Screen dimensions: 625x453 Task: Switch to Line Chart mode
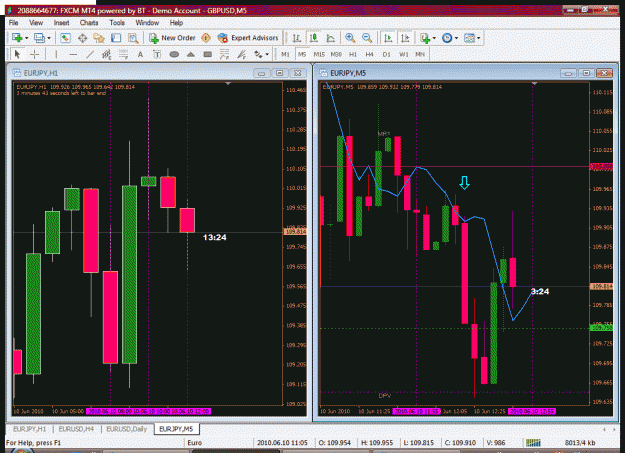click(x=330, y=38)
